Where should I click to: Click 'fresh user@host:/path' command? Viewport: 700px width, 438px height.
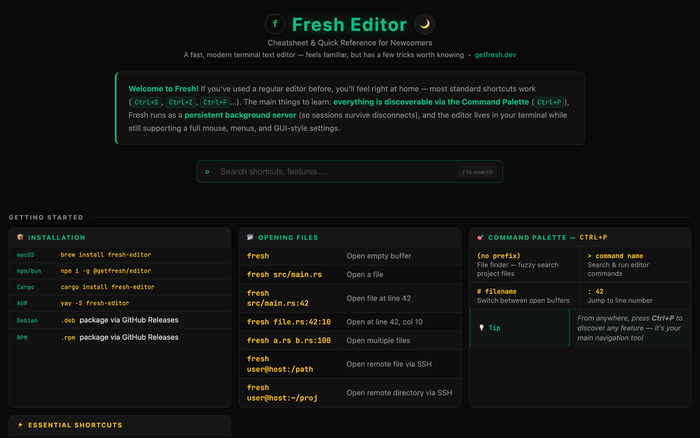point(280,364)
